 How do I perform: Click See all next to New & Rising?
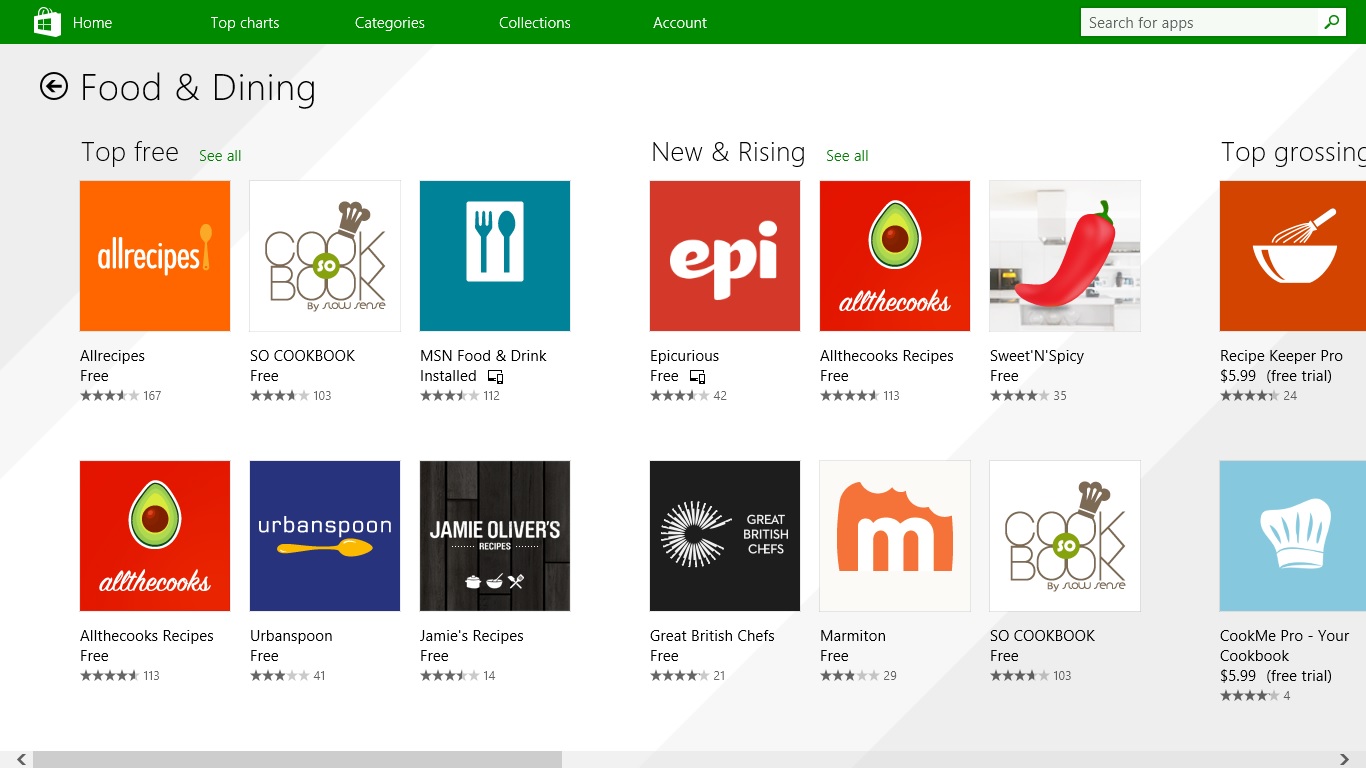click(x=847, y=156)
